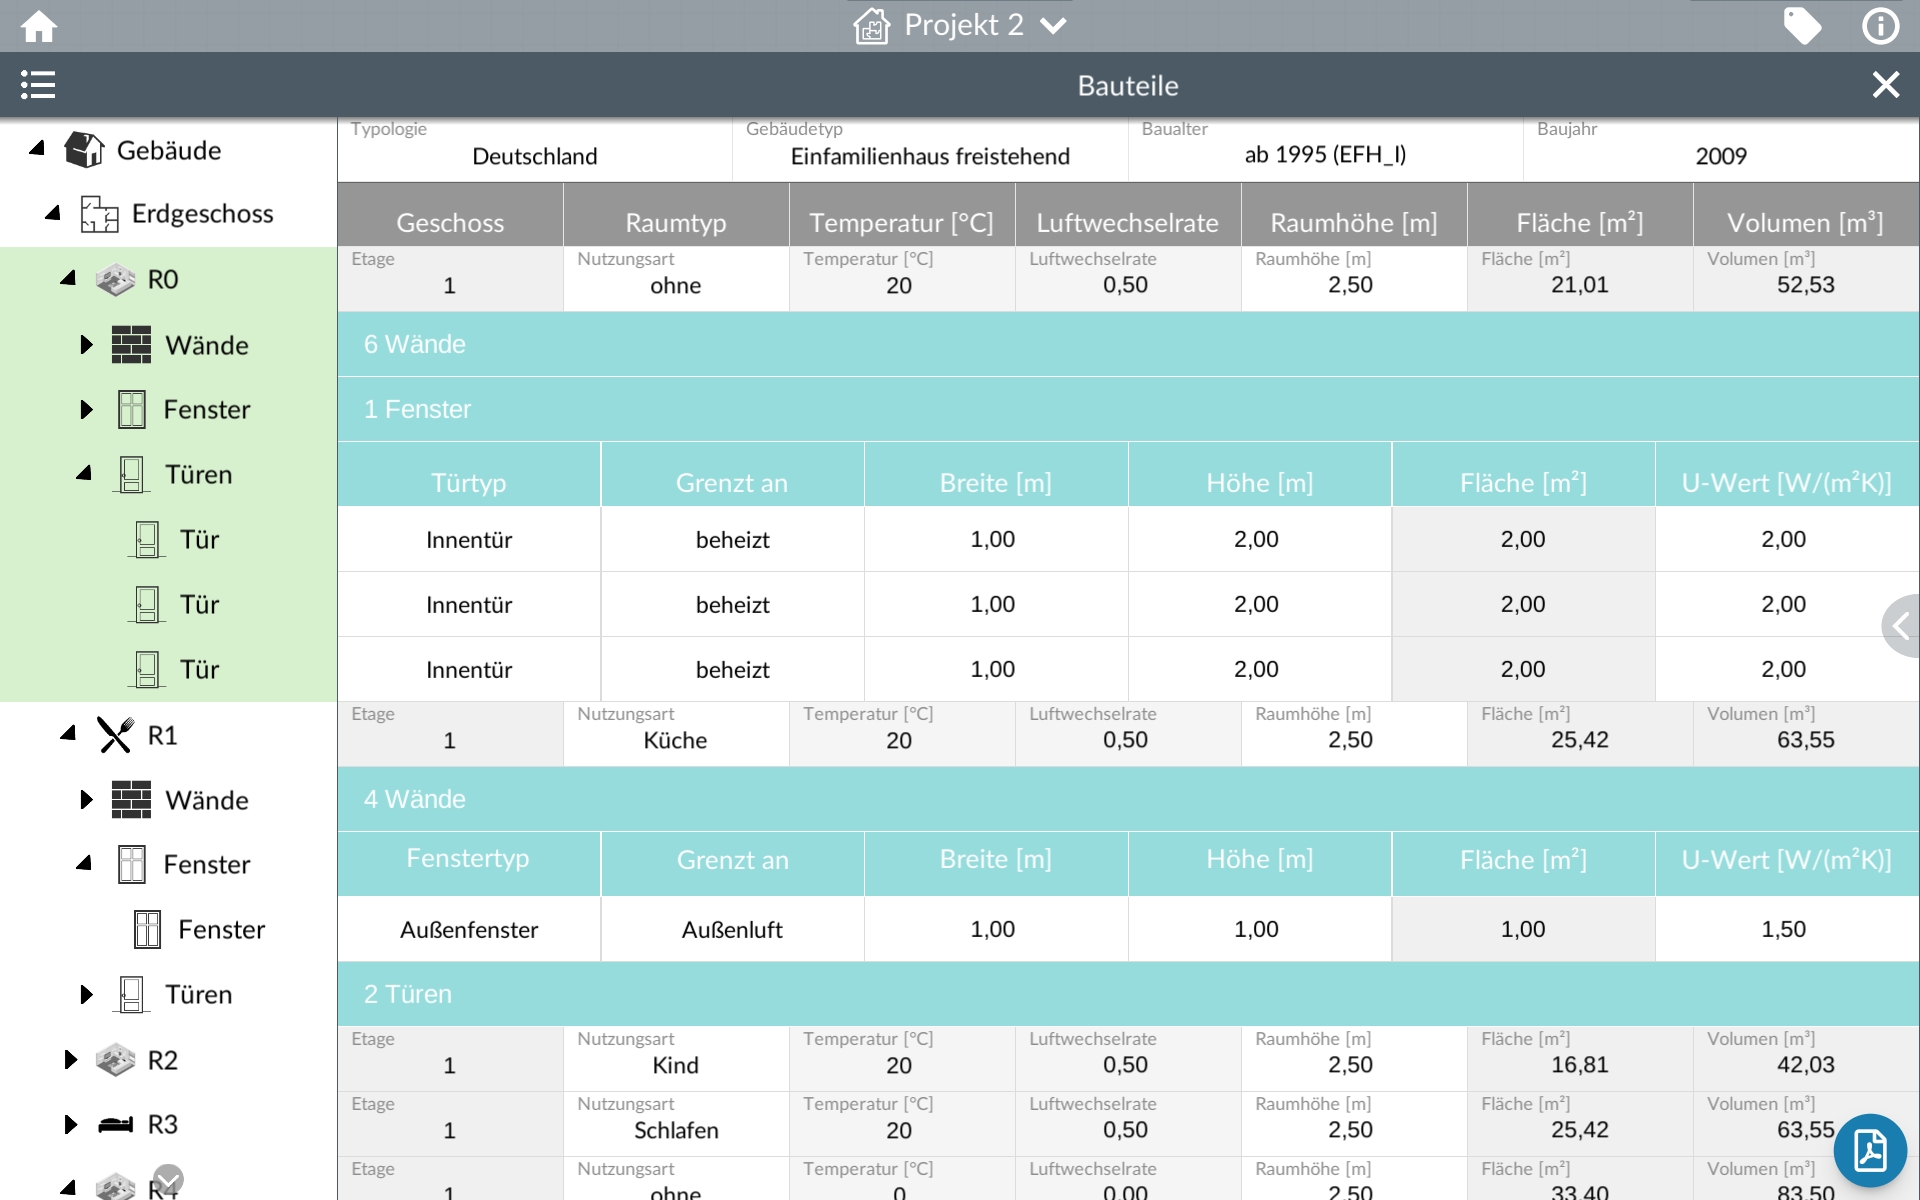Image resolution: width=1920 pixels, height=1200 pixels.
Task: Expand the Wände node under R0
Action: click(86, 345)
